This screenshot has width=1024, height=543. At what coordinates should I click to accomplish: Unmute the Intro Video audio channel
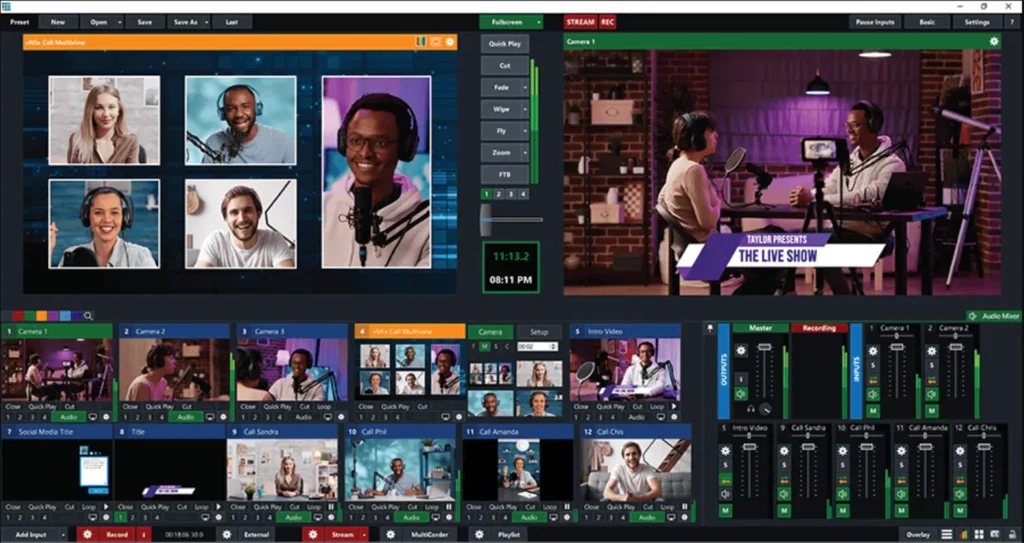[725, 495]
